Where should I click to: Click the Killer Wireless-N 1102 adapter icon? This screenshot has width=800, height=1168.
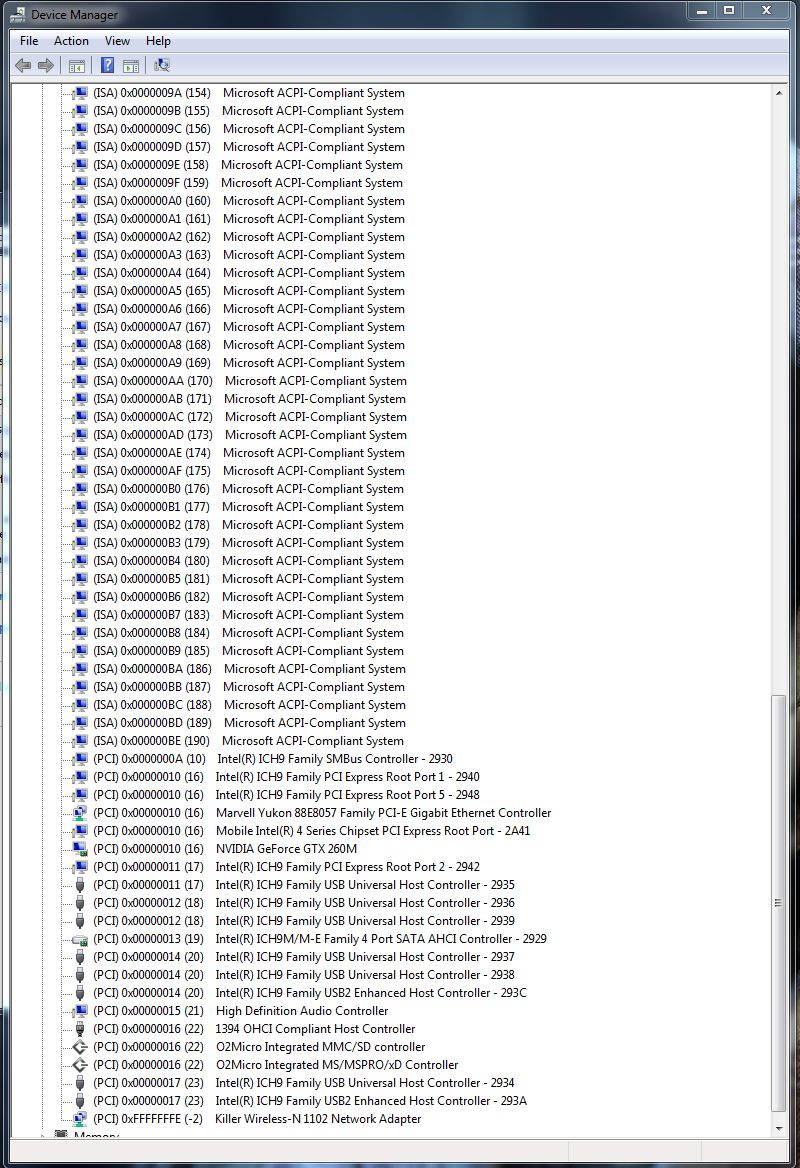80,1119
